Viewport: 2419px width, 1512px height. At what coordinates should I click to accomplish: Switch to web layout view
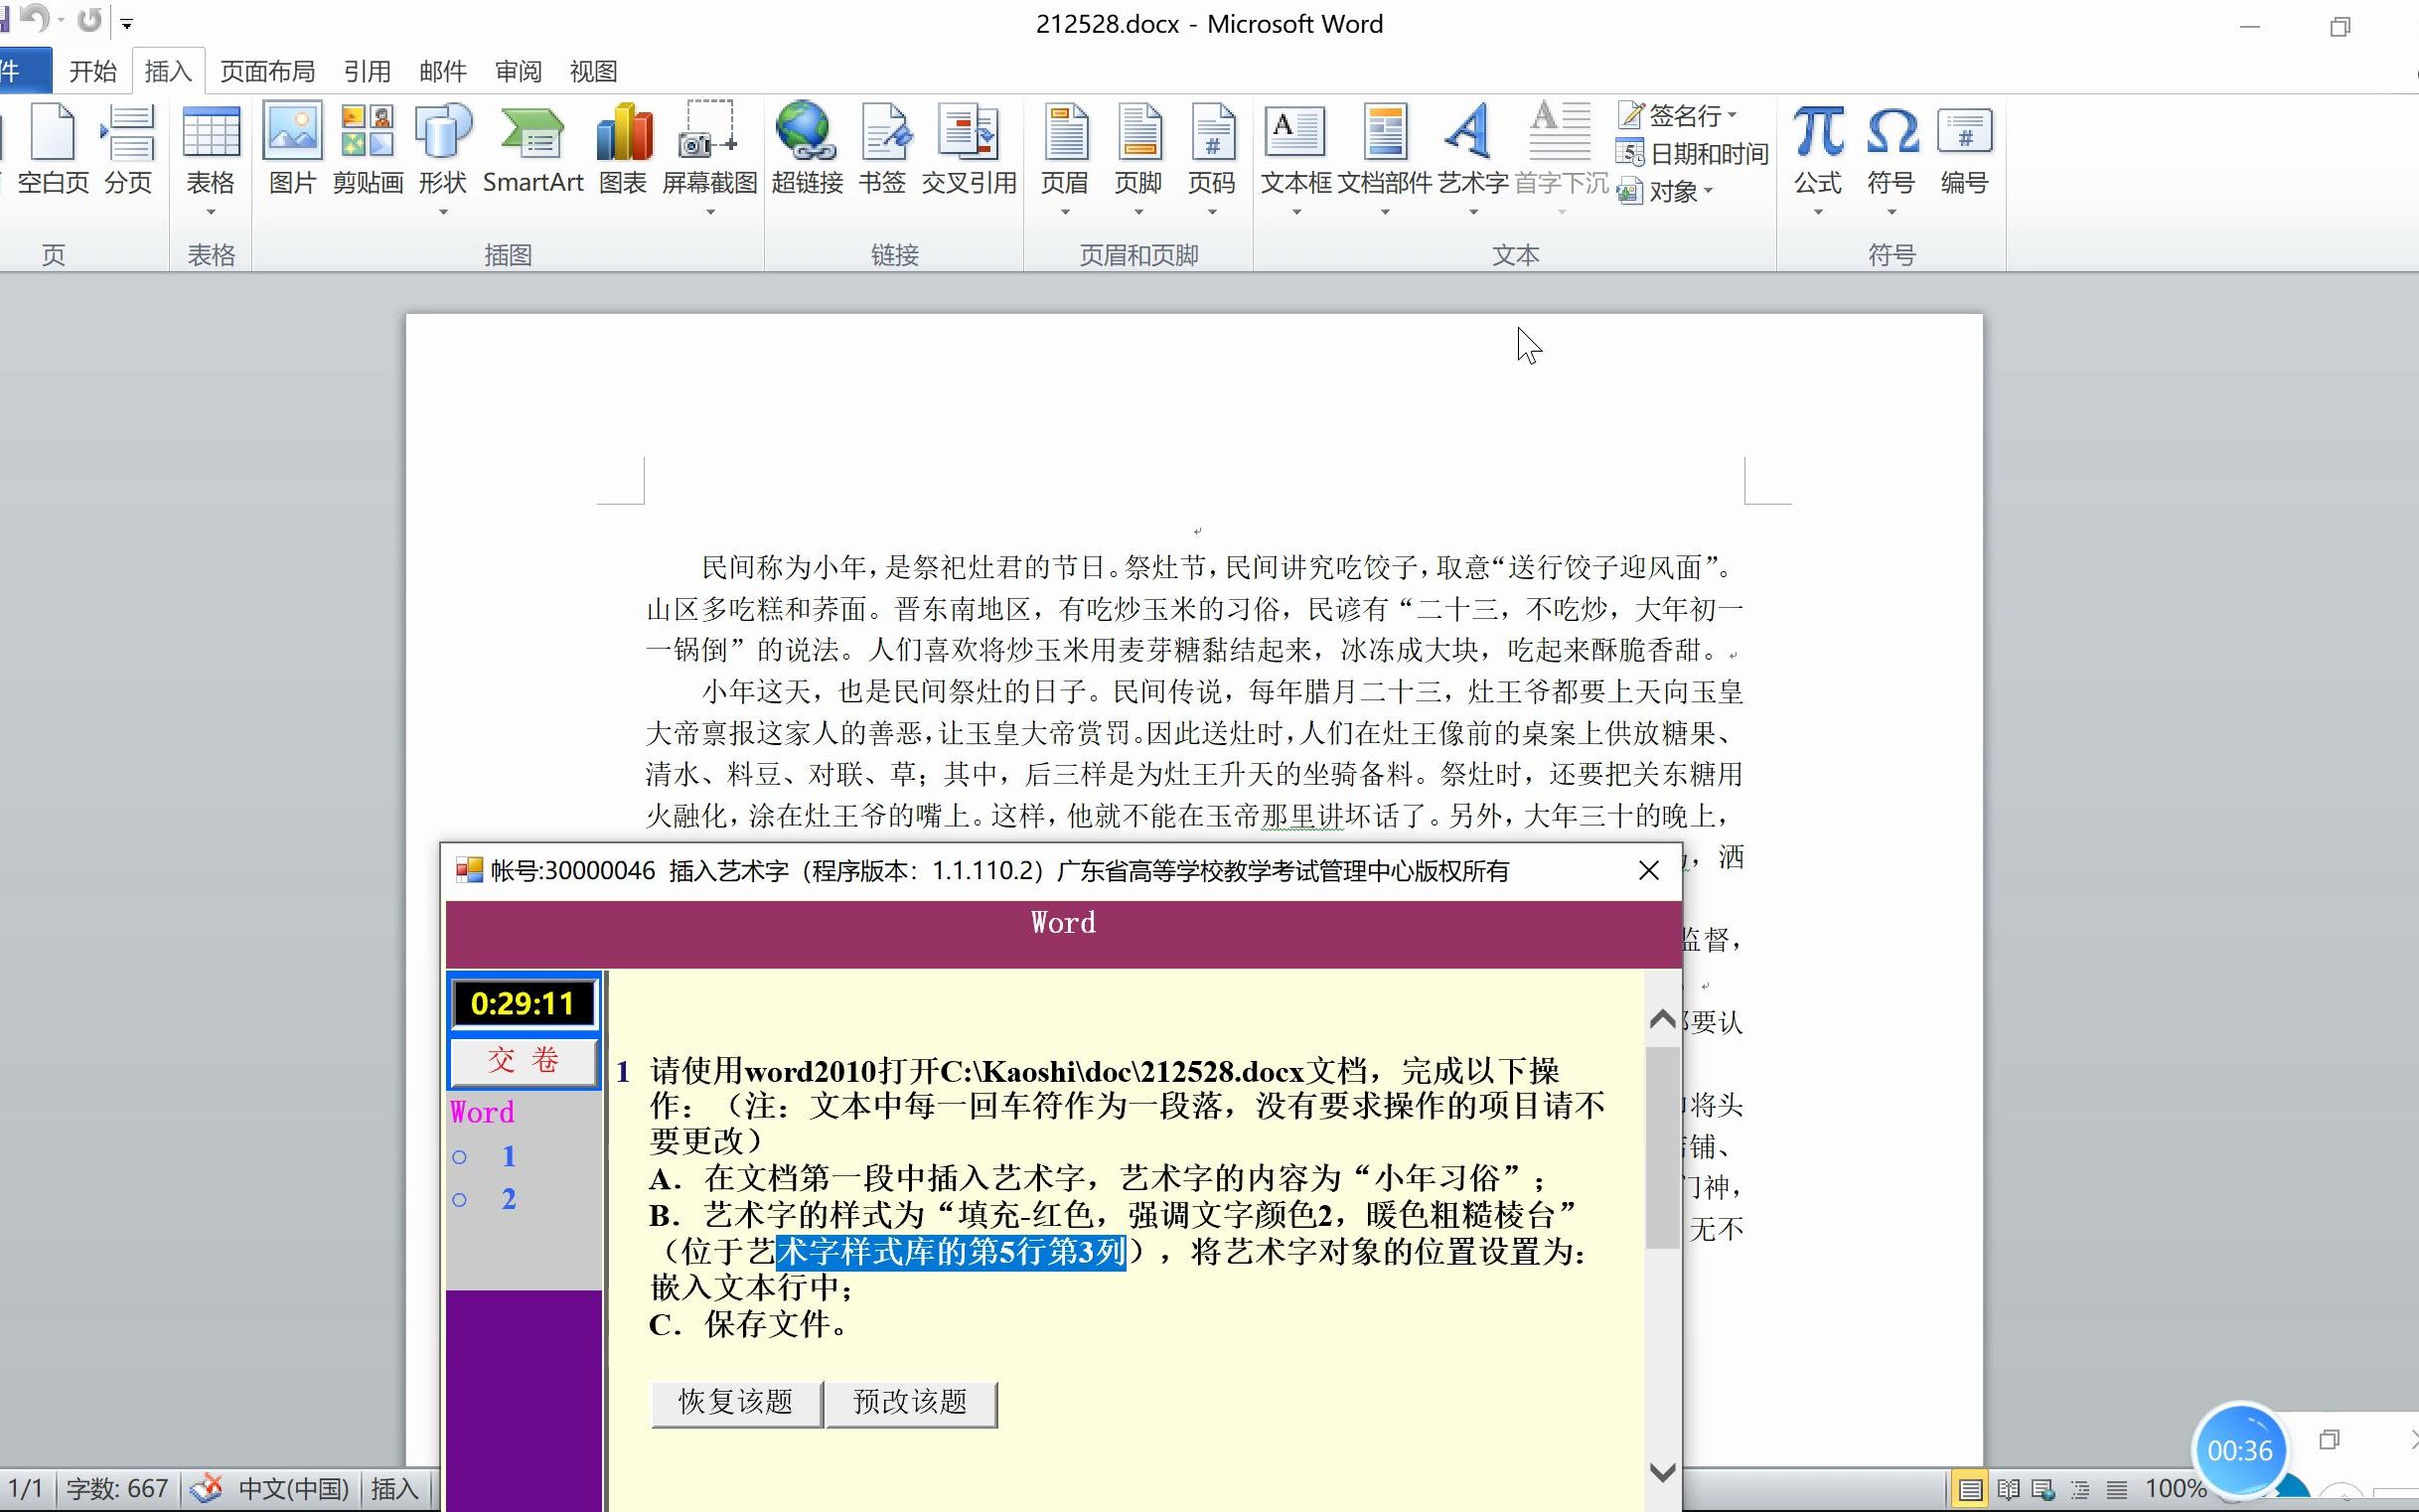pyautogui.click(x=2044, y=1489)
